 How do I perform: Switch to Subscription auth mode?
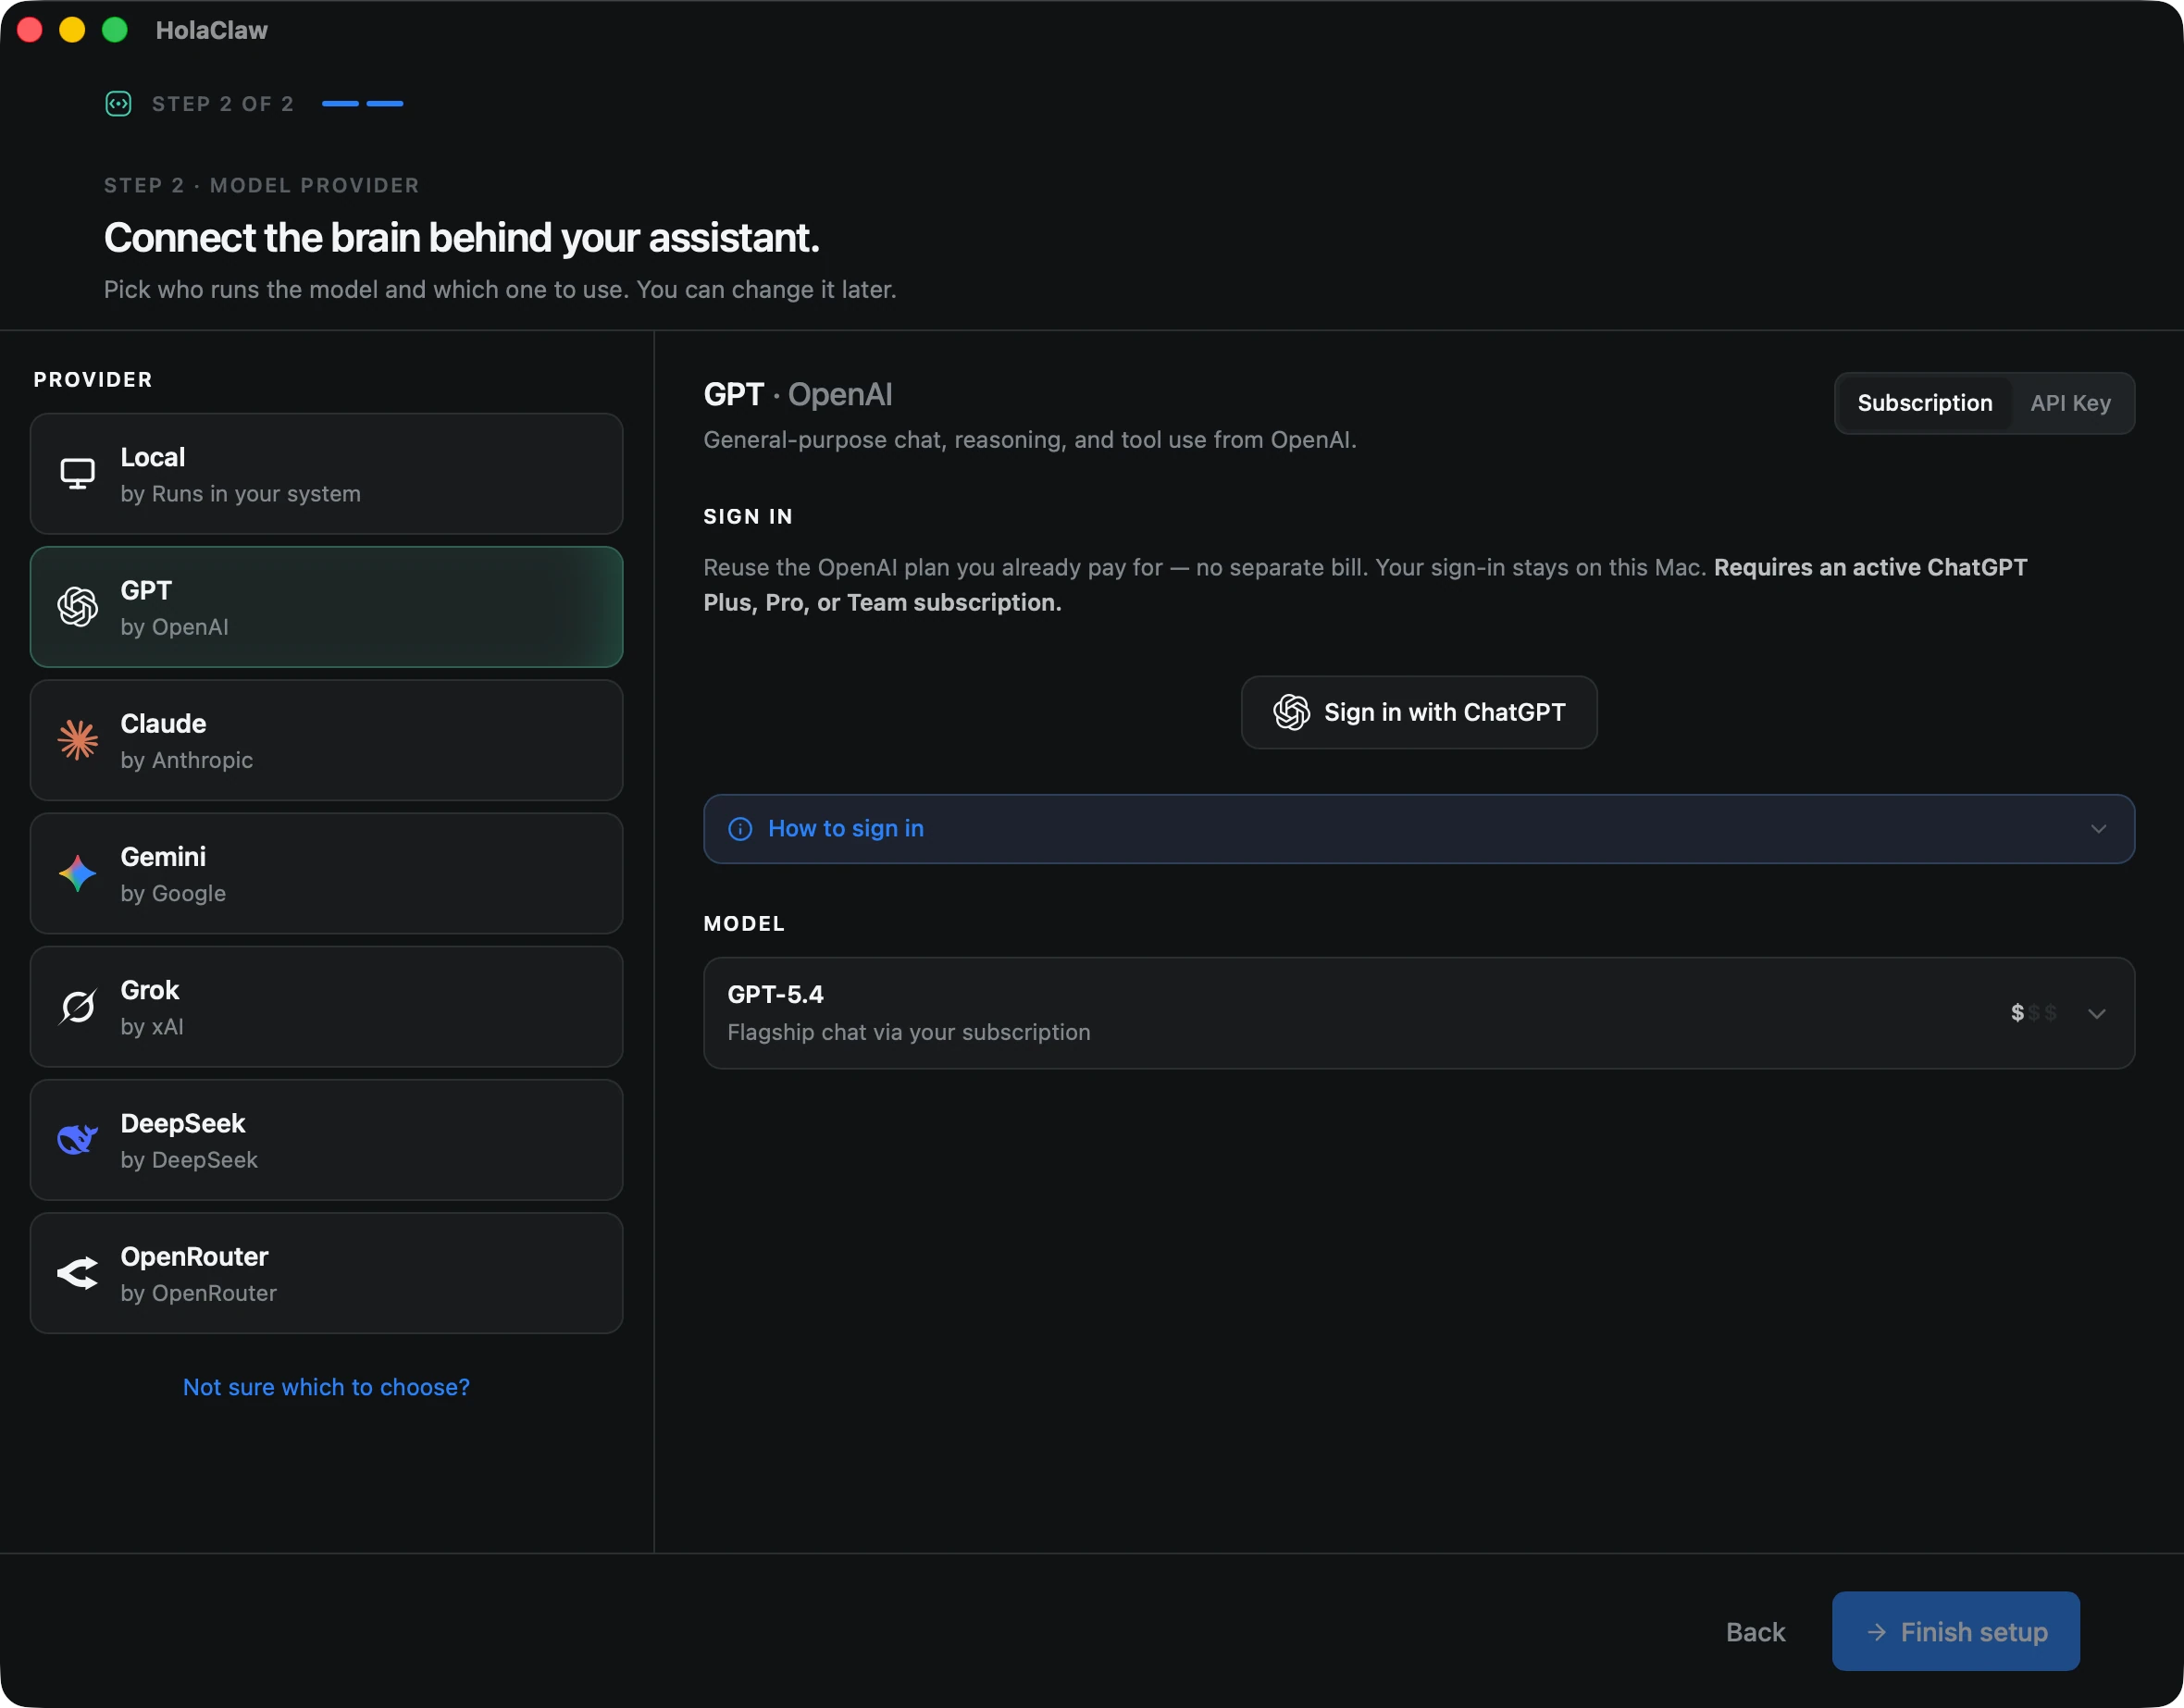point(1924,403)
